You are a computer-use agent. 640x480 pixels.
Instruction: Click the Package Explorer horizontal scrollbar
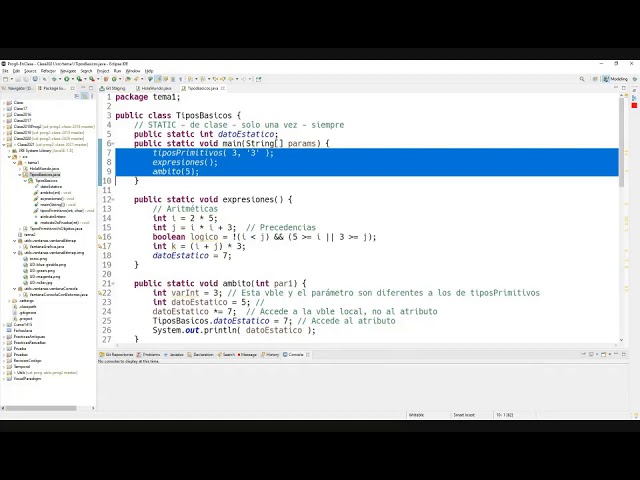point(41,408)
